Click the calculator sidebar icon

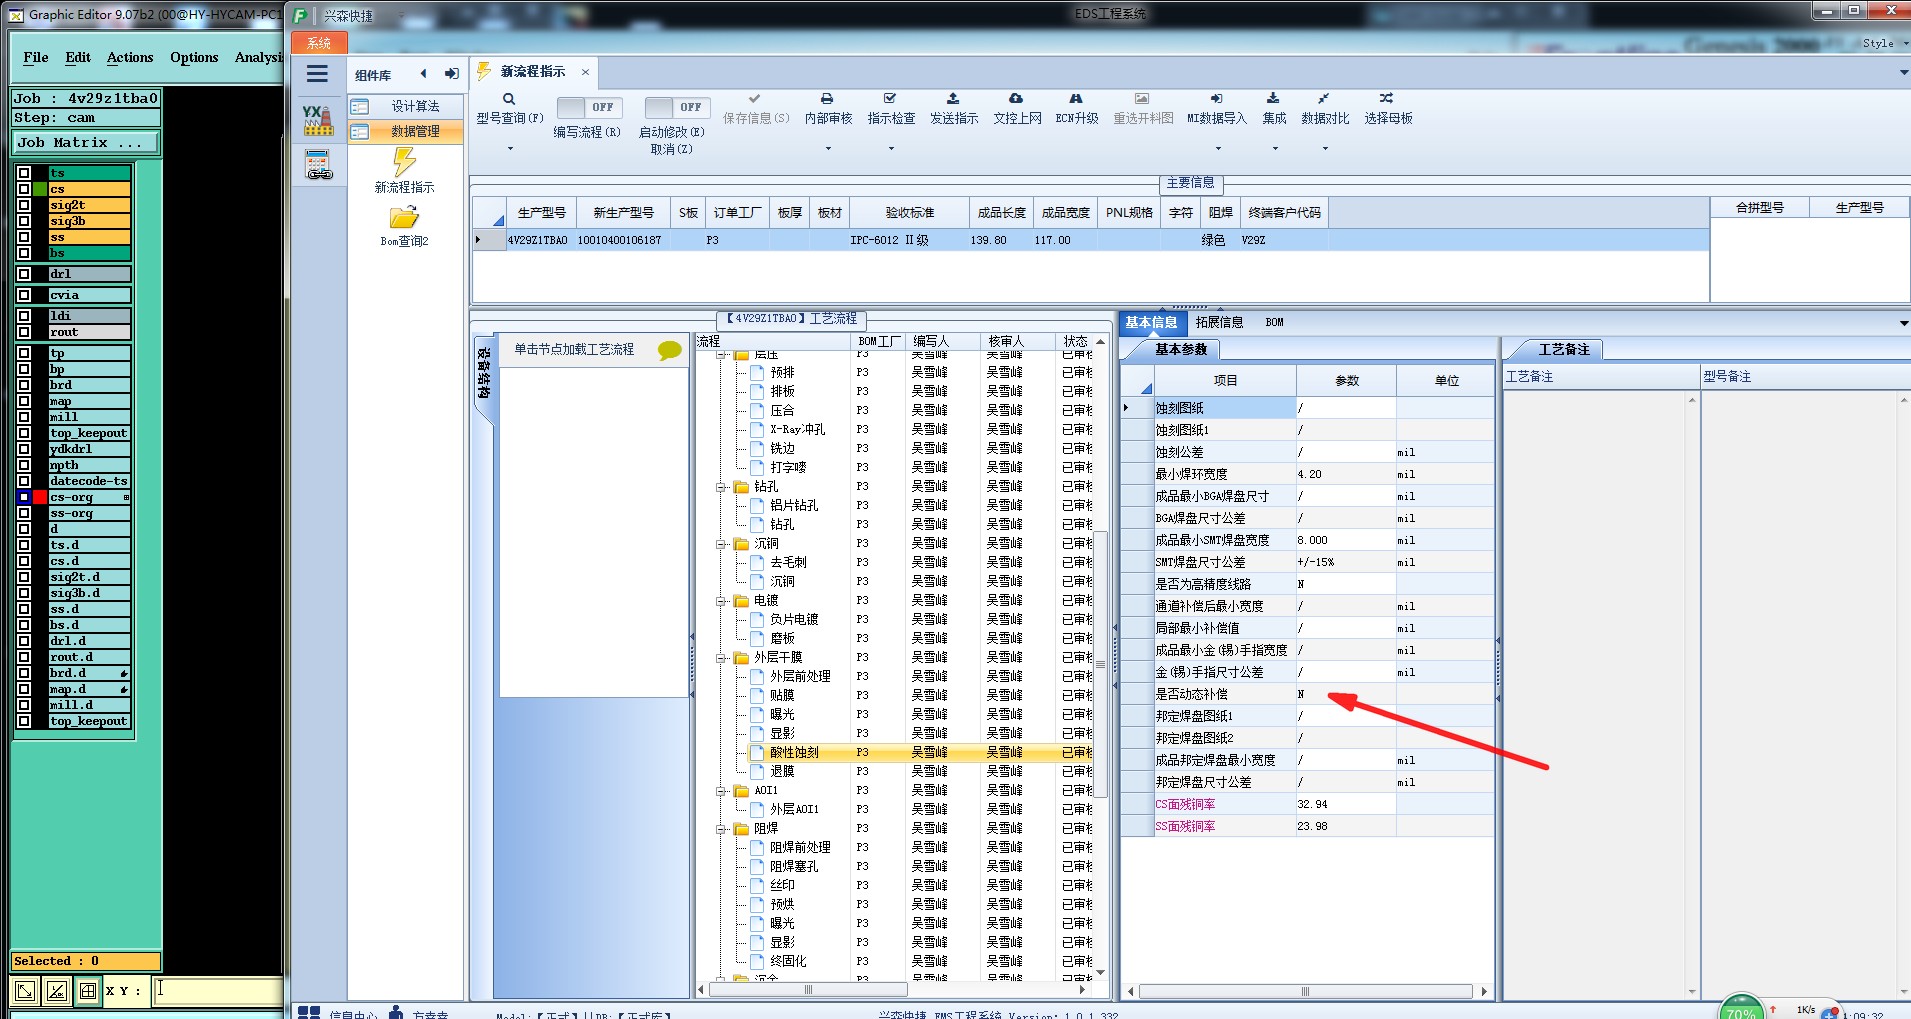pos(318,164)
